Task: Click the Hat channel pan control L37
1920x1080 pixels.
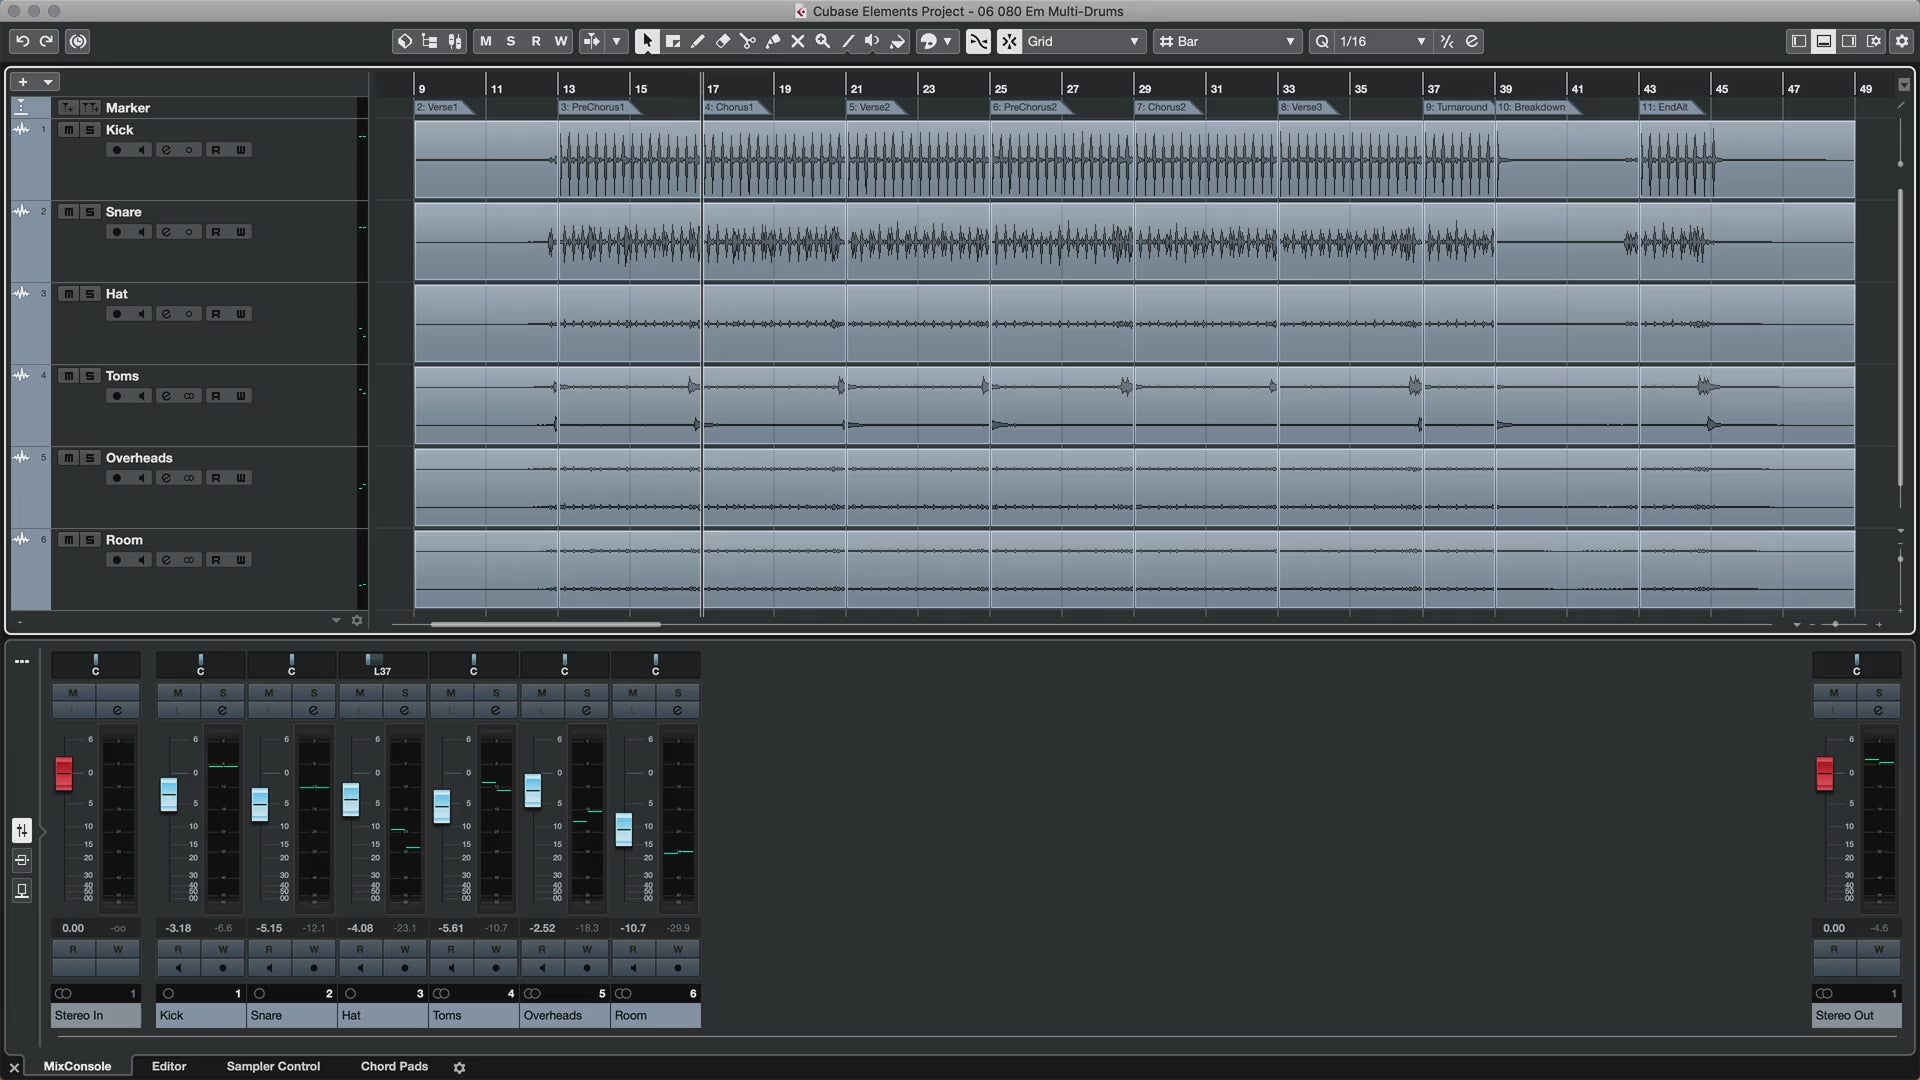Action: tap(382, 665)
